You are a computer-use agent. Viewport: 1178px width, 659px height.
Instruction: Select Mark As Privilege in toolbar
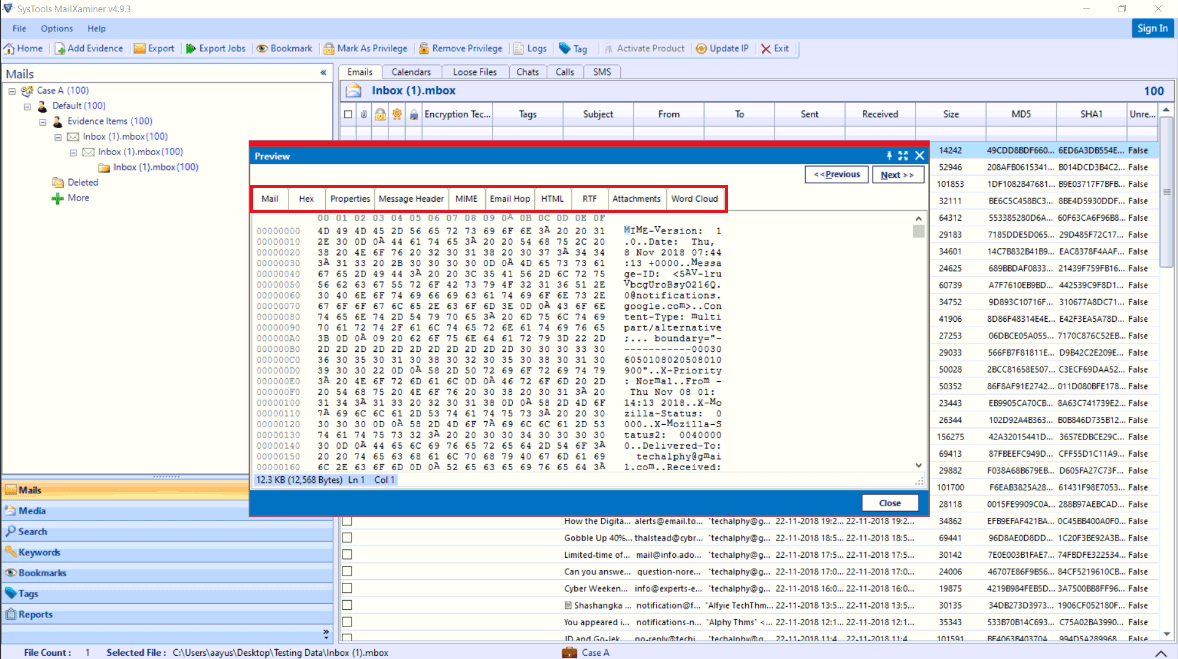click(365, 49)
